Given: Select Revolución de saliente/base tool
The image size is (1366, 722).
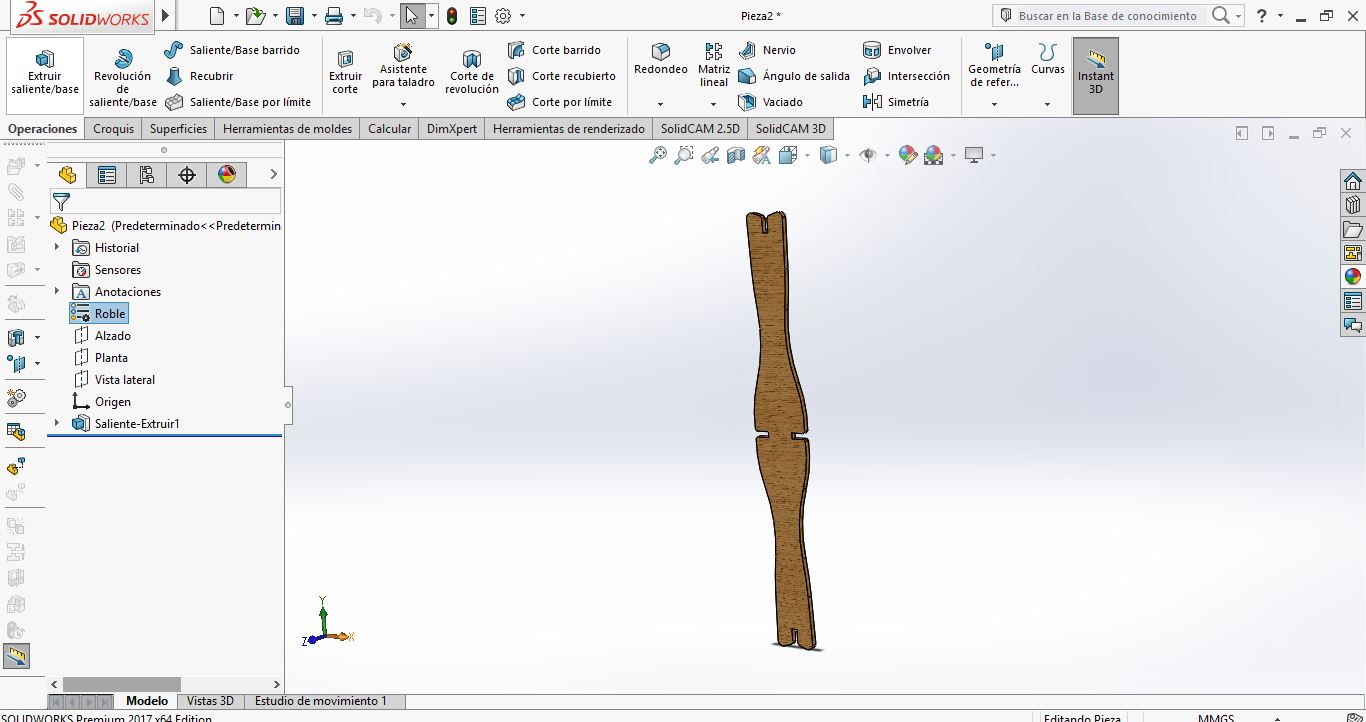Looking at the screenshot, I should tap(123, 77).
